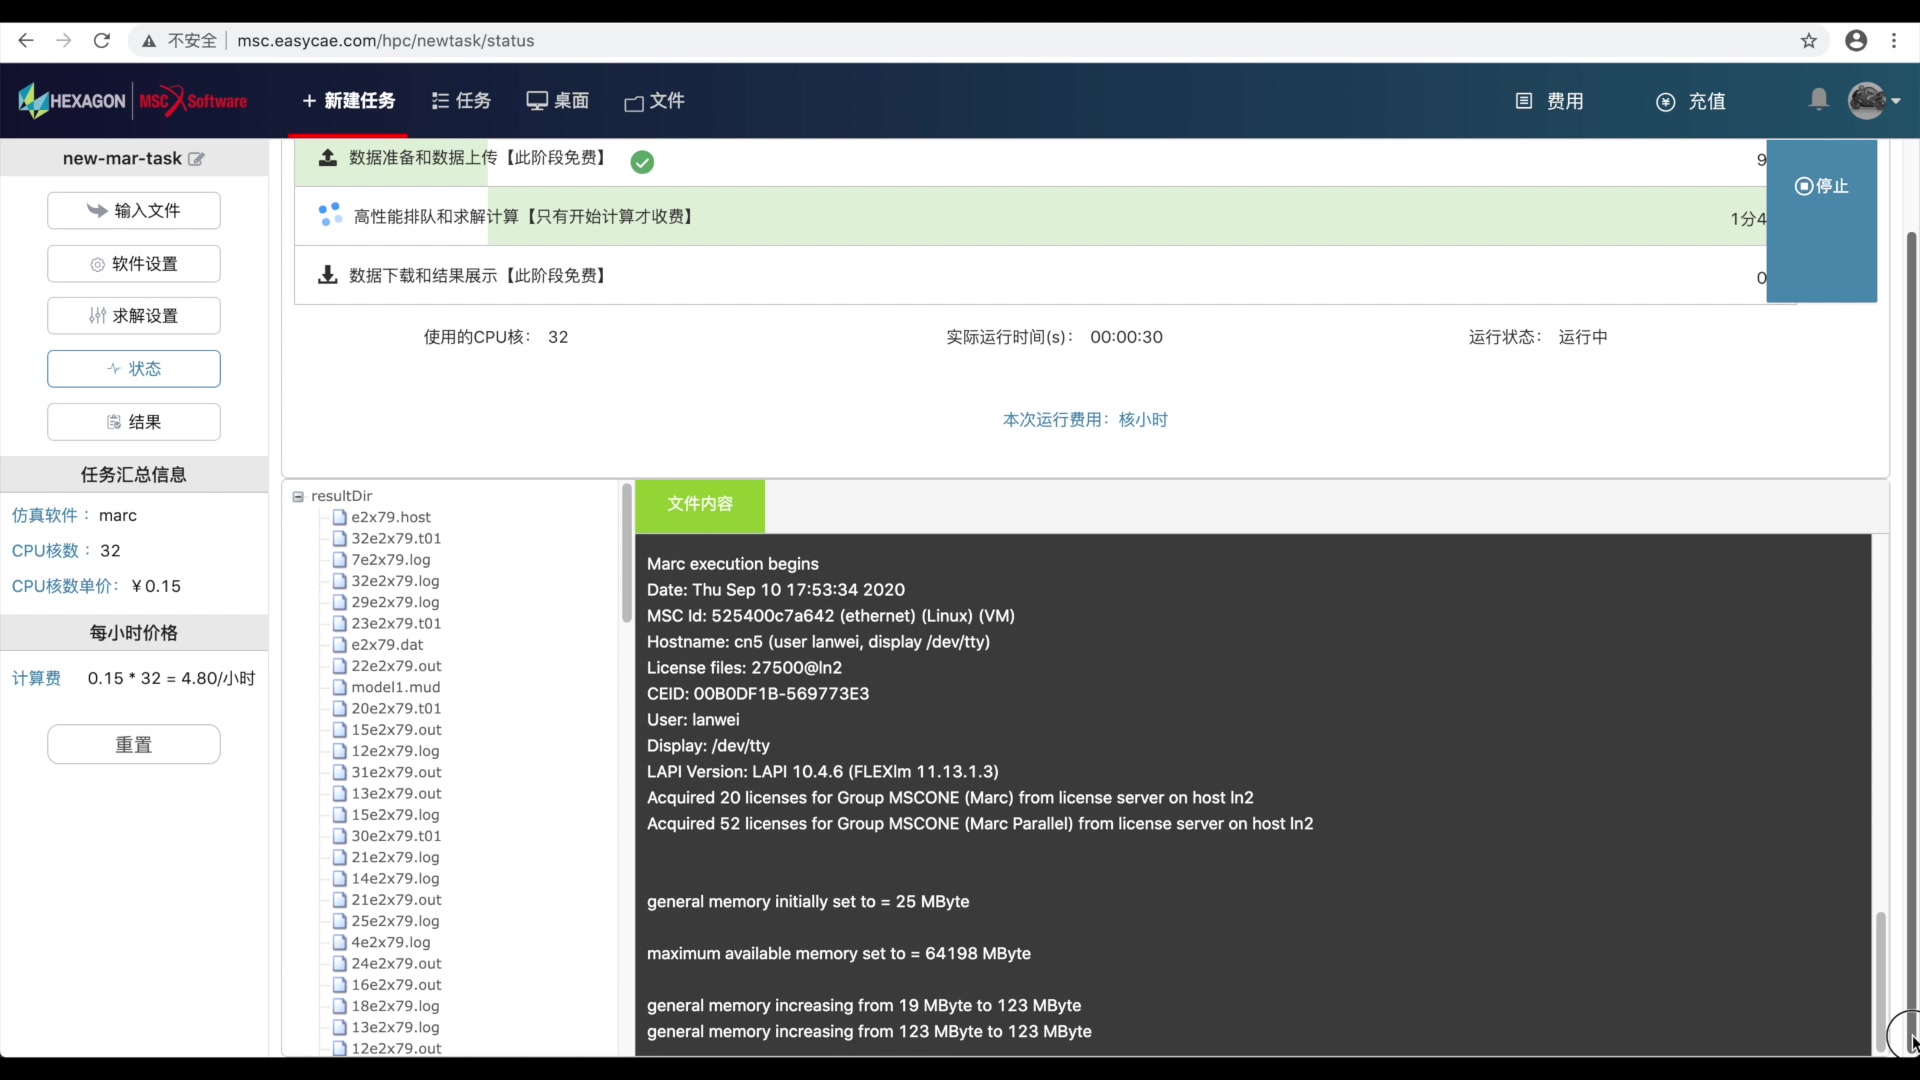The height and width of the screenshot is (1080, 1920).
Task: Click the 新建任务 new task icon
Action: point(348,102)
